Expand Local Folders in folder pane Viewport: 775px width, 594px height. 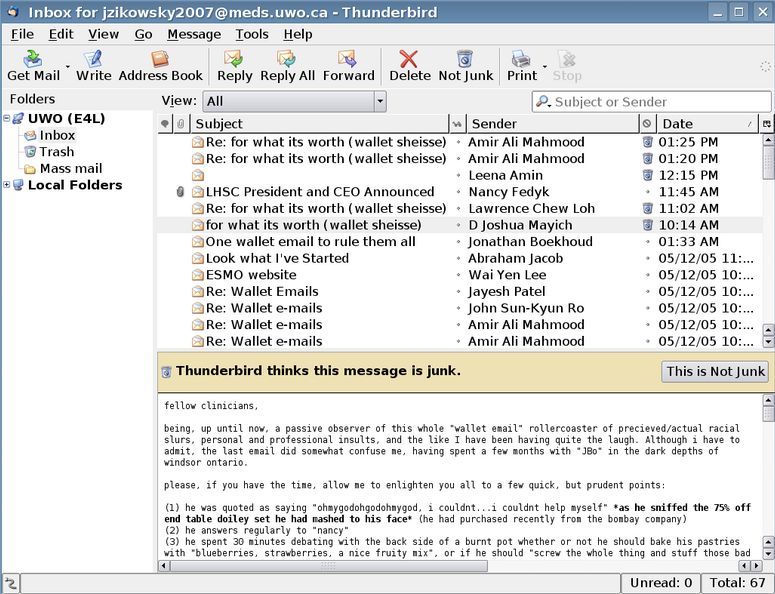coord(8,185)
